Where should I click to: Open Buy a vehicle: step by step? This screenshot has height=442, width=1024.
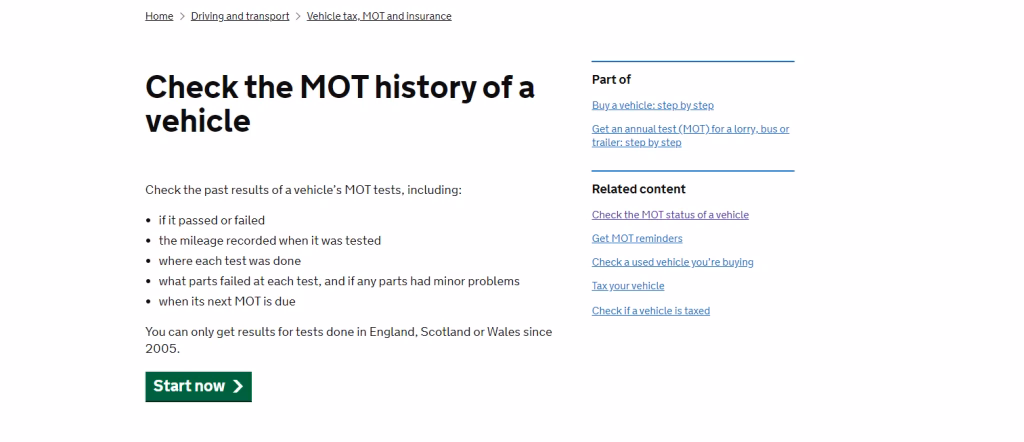pos(652,105)
